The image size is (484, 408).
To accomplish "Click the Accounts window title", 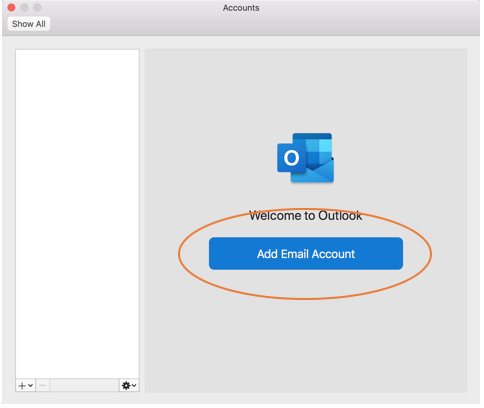I will click(x=241, y=8).
